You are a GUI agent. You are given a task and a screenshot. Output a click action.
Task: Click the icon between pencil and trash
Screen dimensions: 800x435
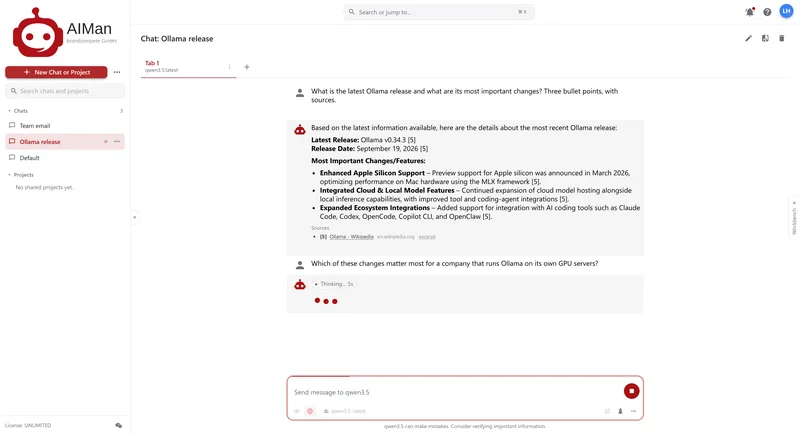[x=765, y=38]
